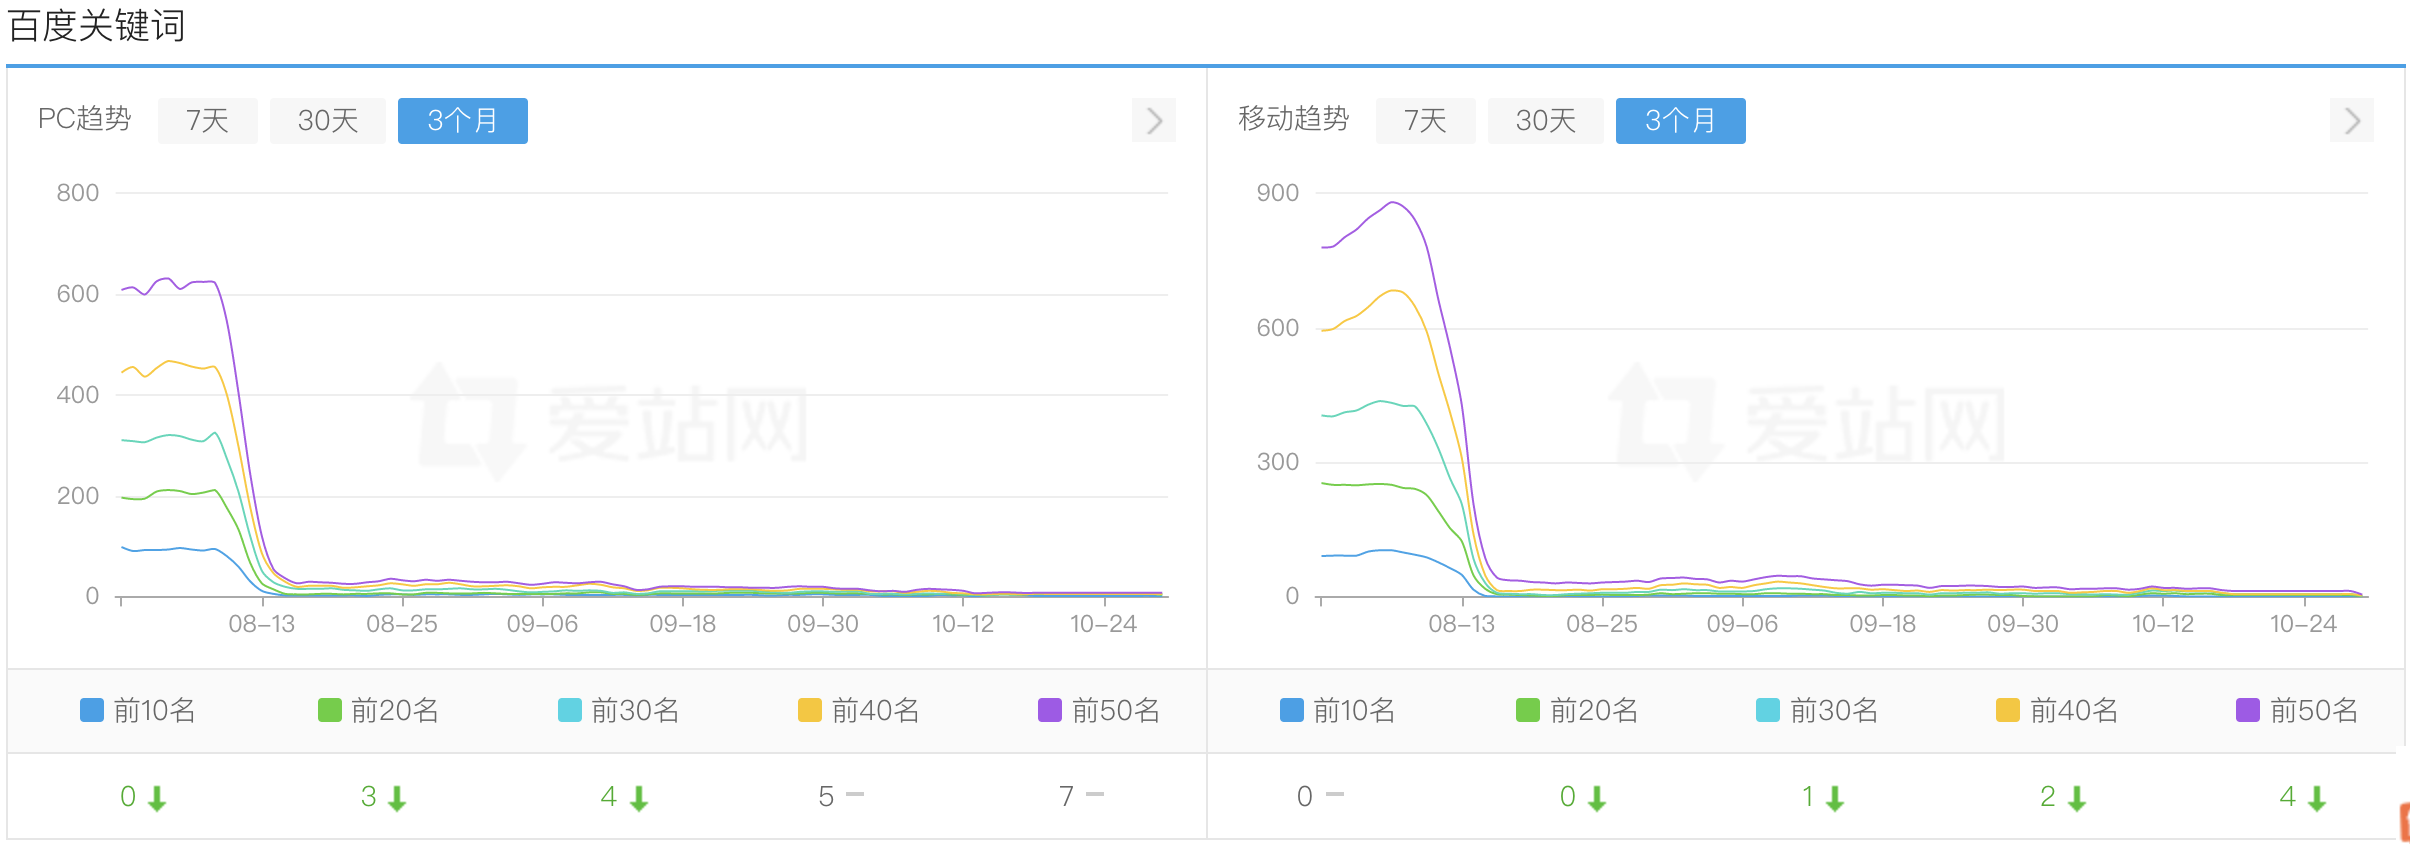Click the down arrow beside mobile 前50名 count
The image size is (2410, 844).
tap(2317, 798)
